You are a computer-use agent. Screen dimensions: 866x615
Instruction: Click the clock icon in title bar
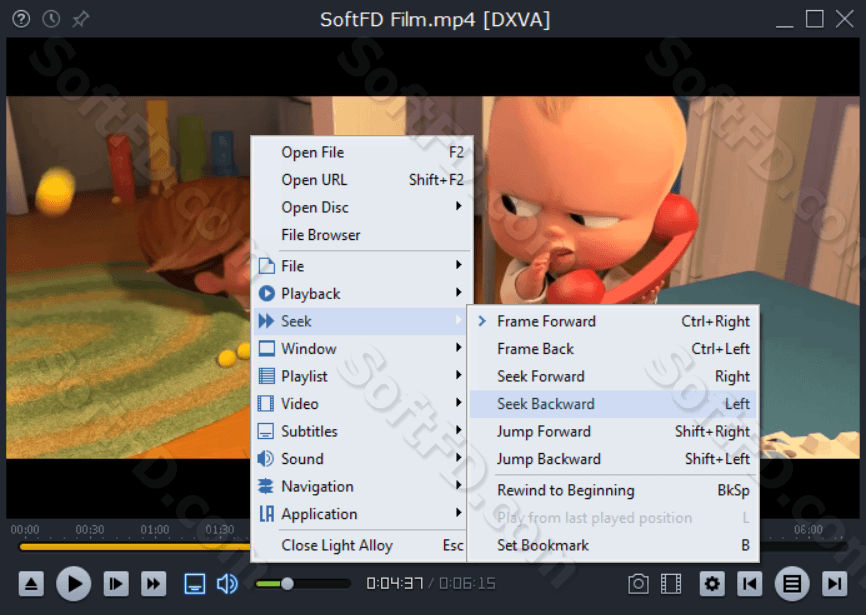tap(51, 19)
